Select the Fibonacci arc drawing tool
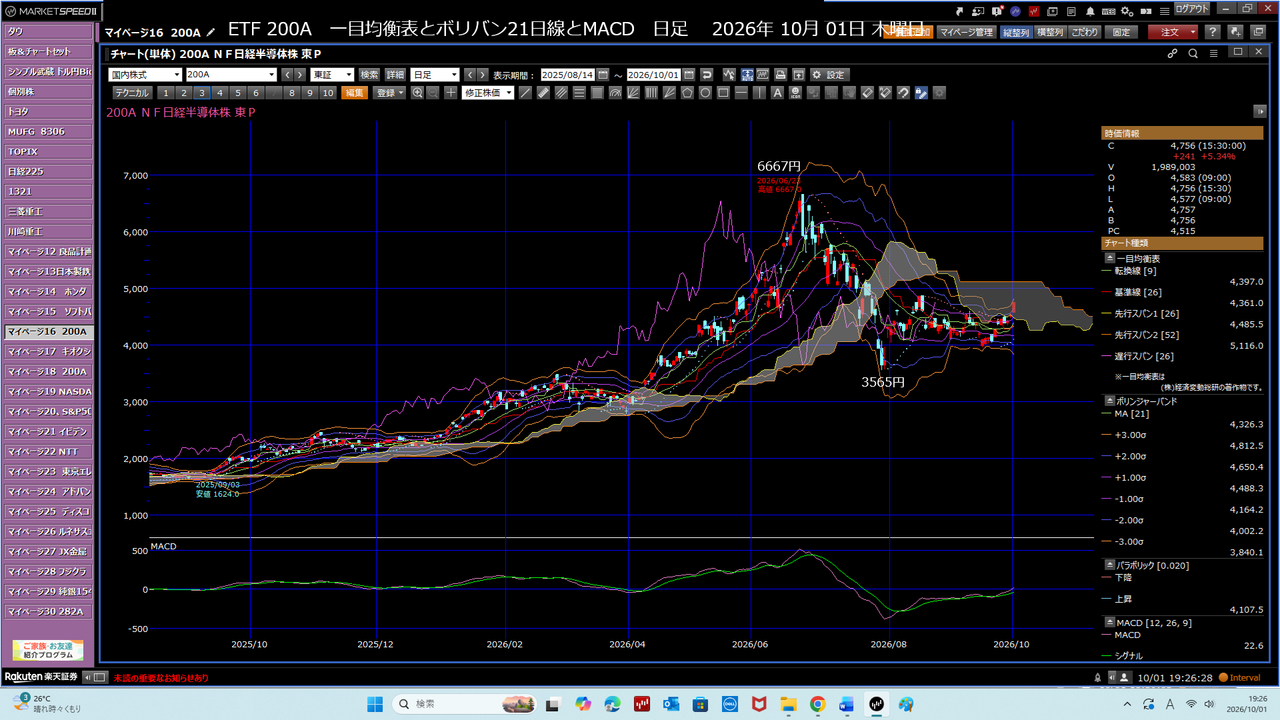This screenshot has width=1280, height=720. point(615,93)
